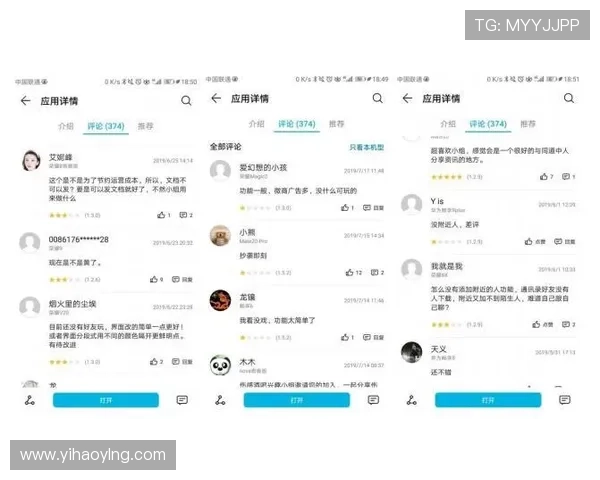Like the review by 艾妮峰
600x480 pixels.
click(x=164, y=215)
